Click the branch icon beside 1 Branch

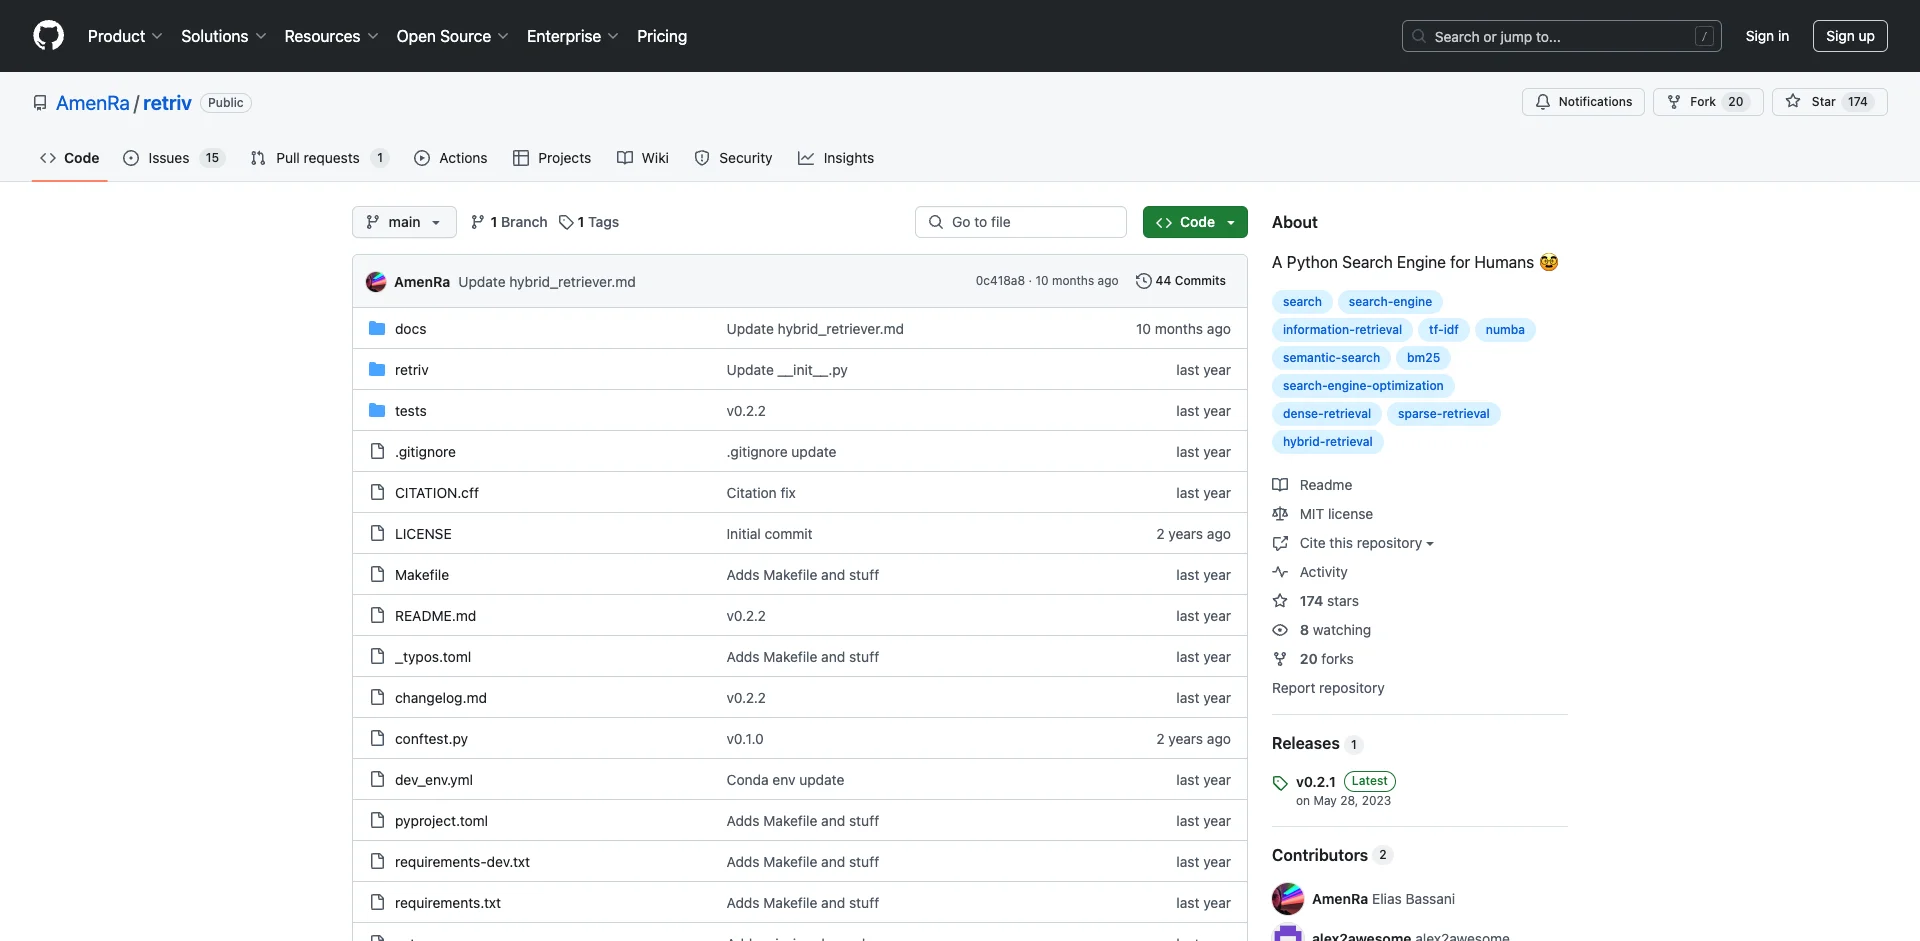click(478, 222)
